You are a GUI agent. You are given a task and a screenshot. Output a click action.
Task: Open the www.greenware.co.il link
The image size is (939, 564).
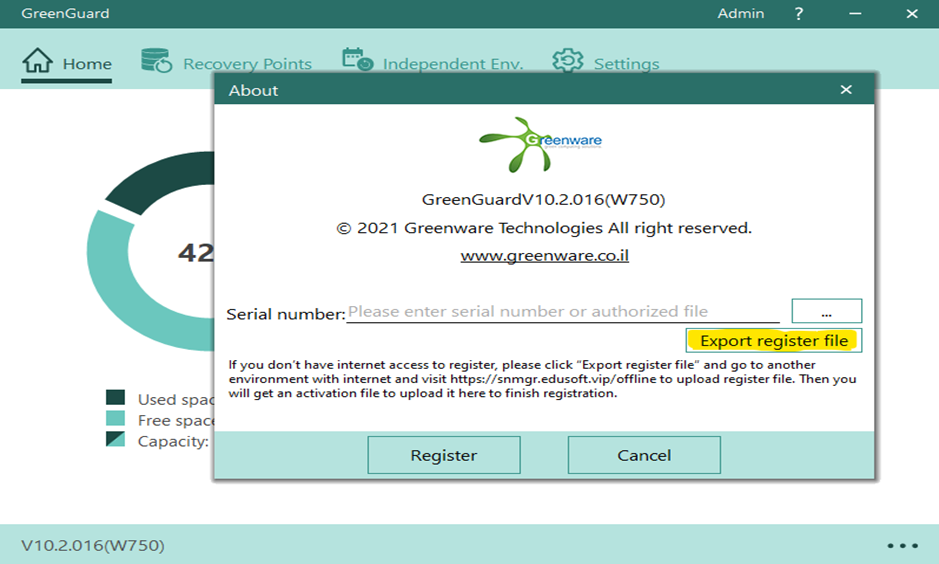(x=544, y=256)
